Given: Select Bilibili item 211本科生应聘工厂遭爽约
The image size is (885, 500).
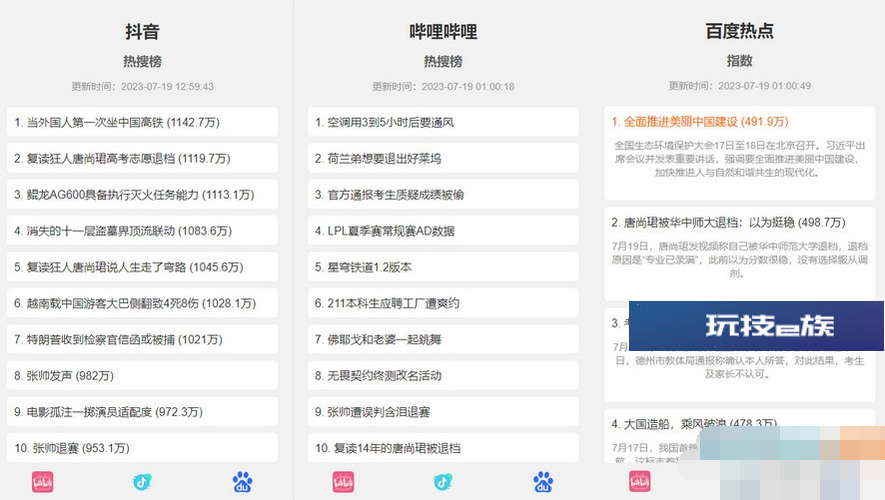Looking at the screenshot, I should click(443, 303).
